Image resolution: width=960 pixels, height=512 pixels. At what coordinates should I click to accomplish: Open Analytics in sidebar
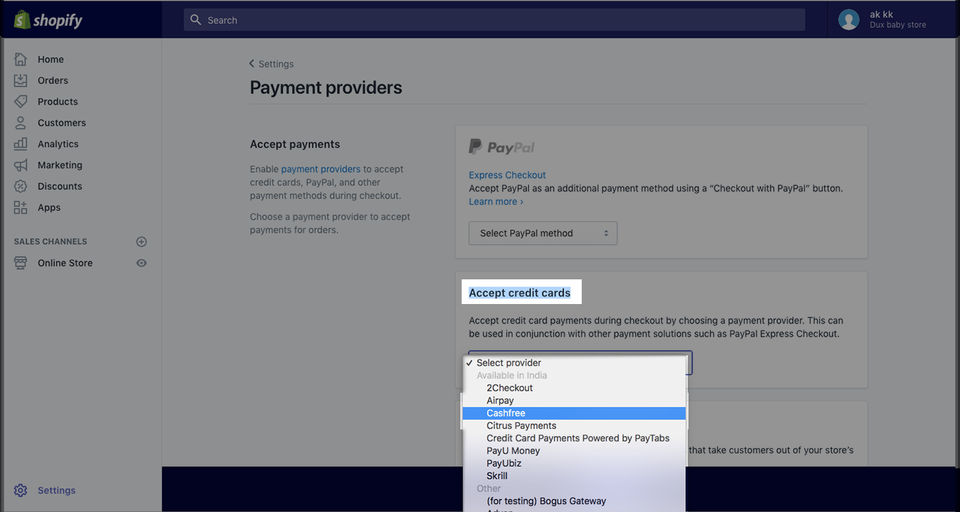pyautogui.click(x=58, y=144)
